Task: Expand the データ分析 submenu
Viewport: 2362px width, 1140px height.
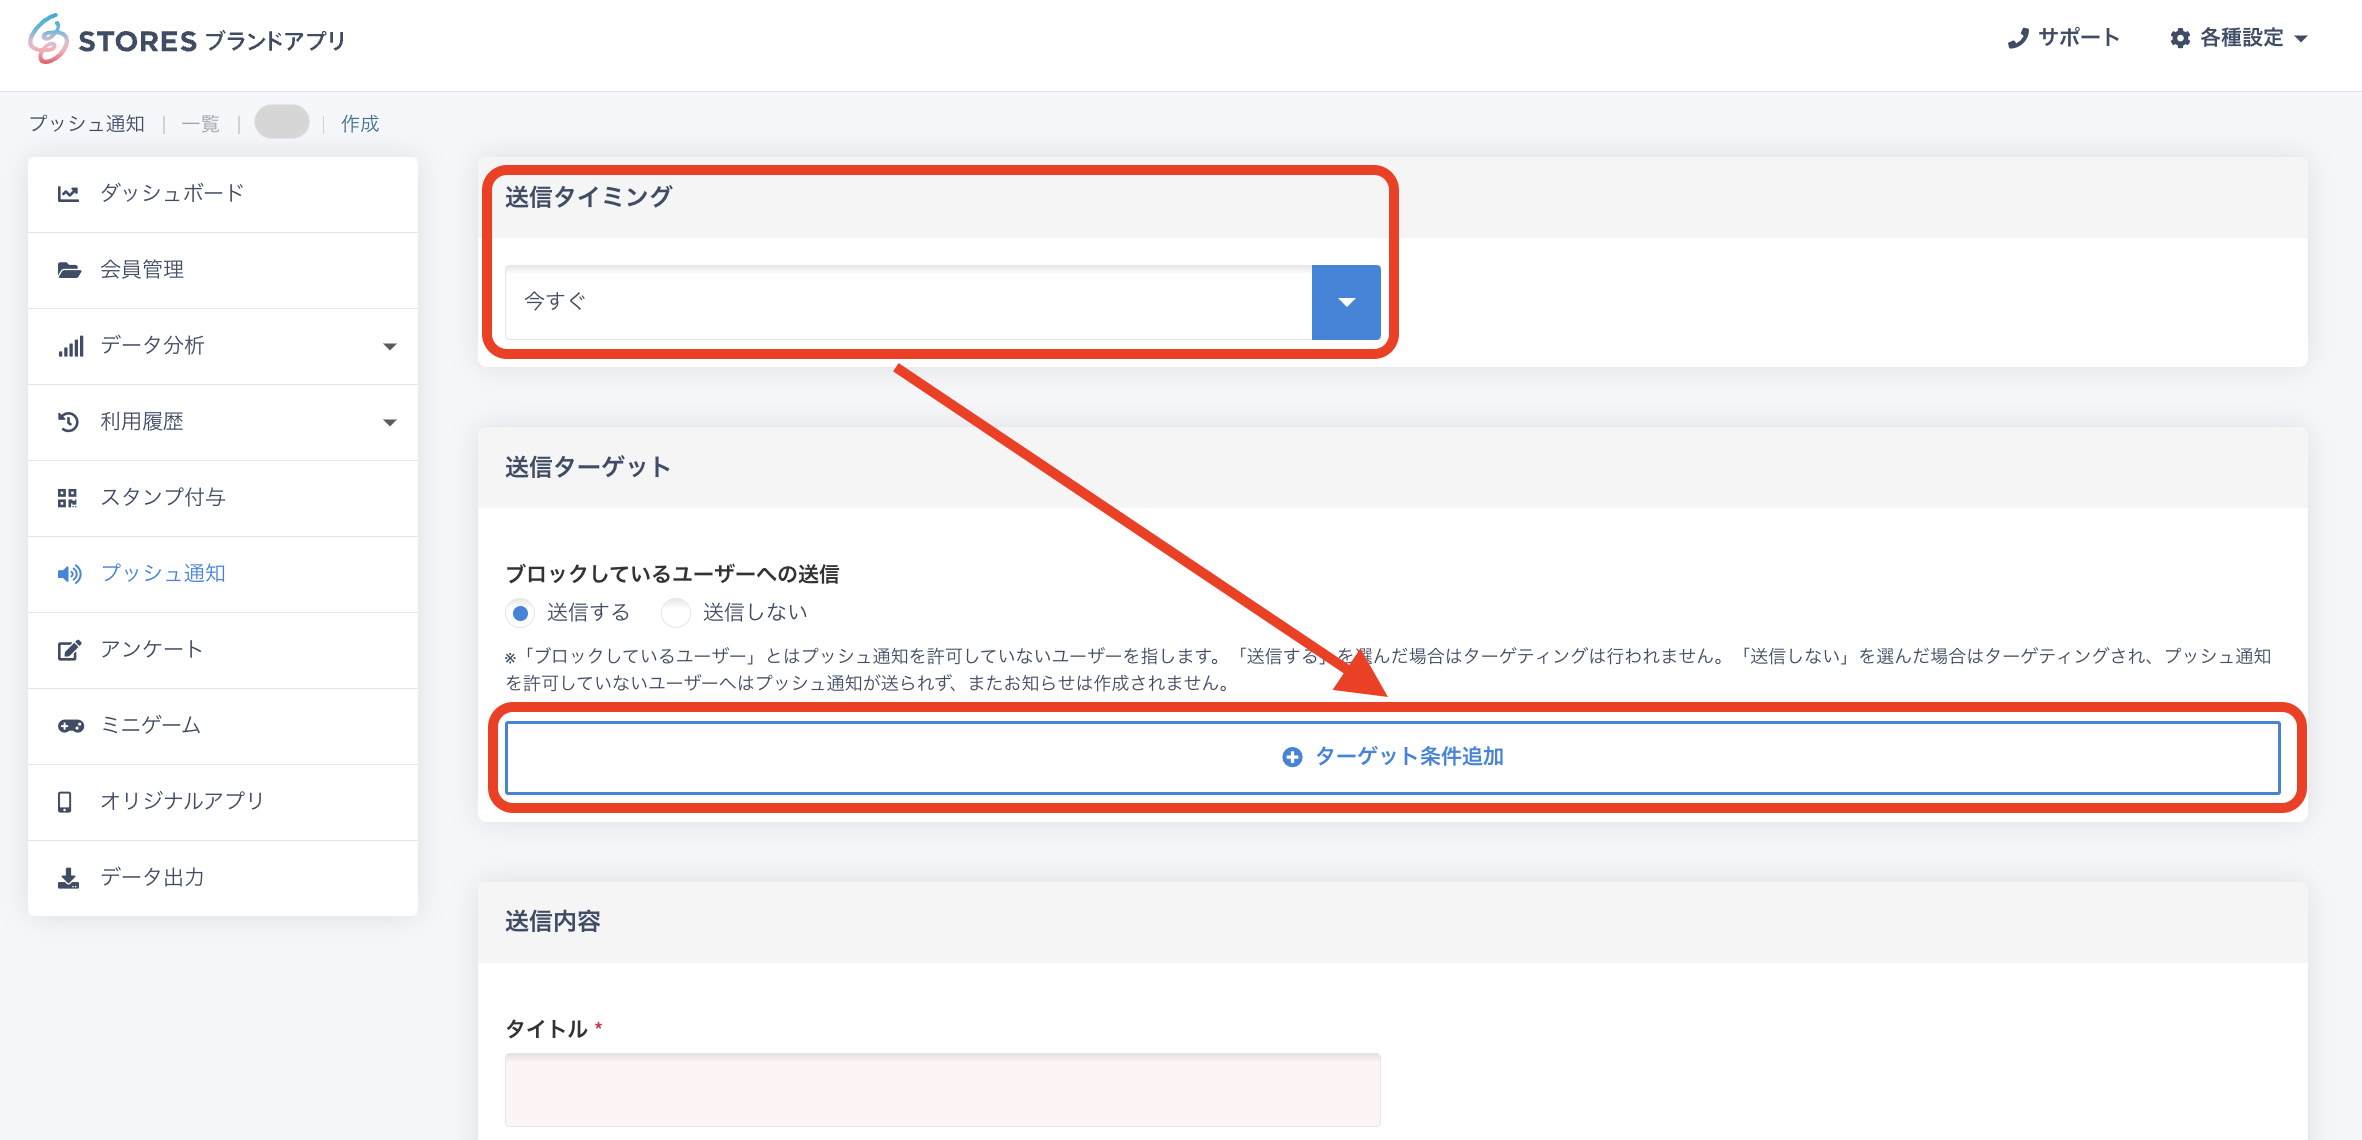Action: tap(390, 346)
